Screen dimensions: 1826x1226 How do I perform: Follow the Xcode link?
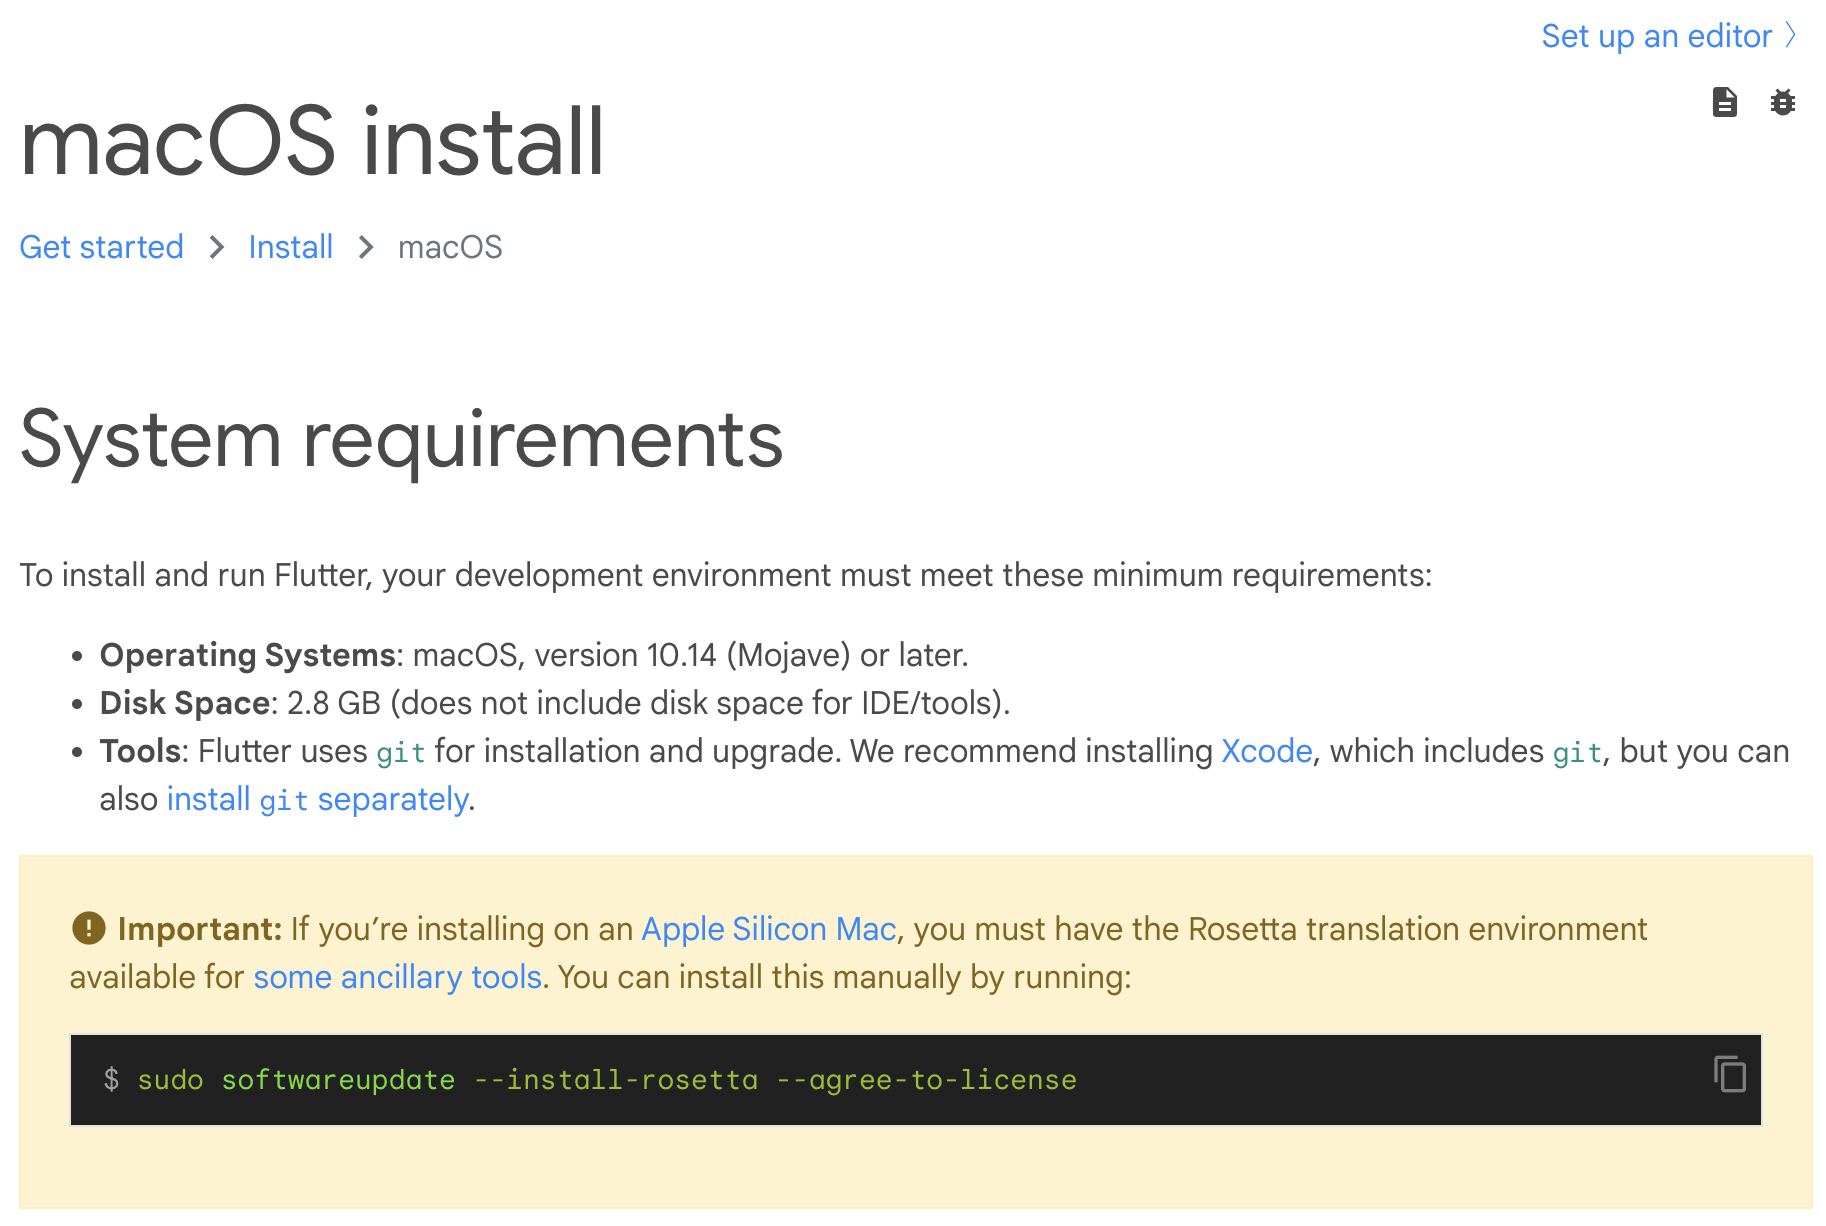pos(1266,751)
